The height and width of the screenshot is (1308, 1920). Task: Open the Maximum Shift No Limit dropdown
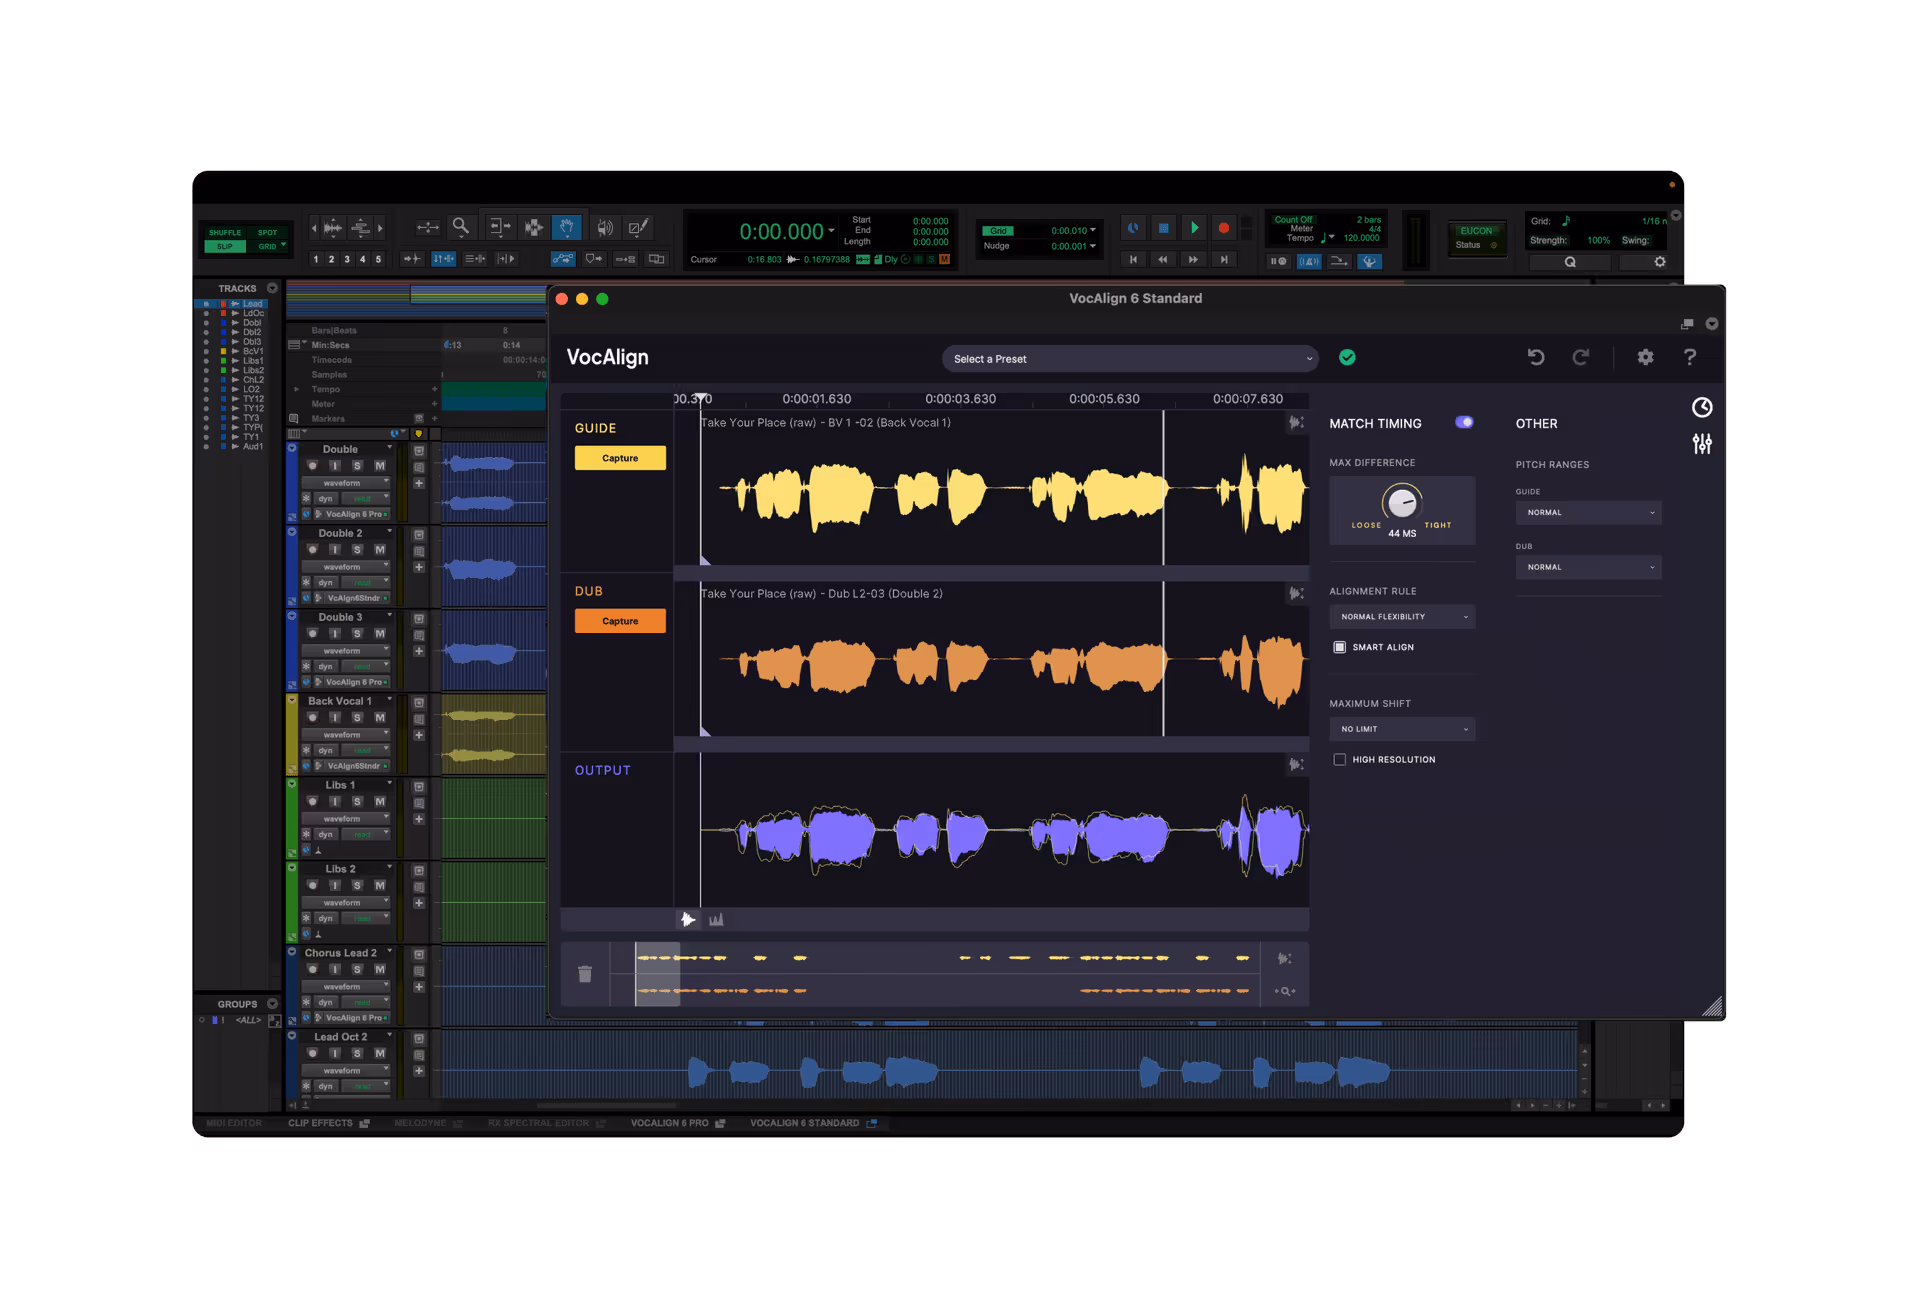pos(1402,729)
